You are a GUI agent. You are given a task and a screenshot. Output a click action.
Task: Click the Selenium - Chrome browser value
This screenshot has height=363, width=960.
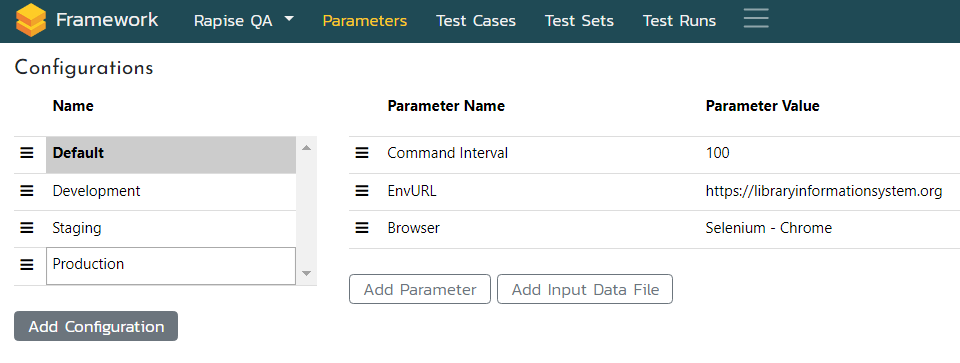point(769,228)
